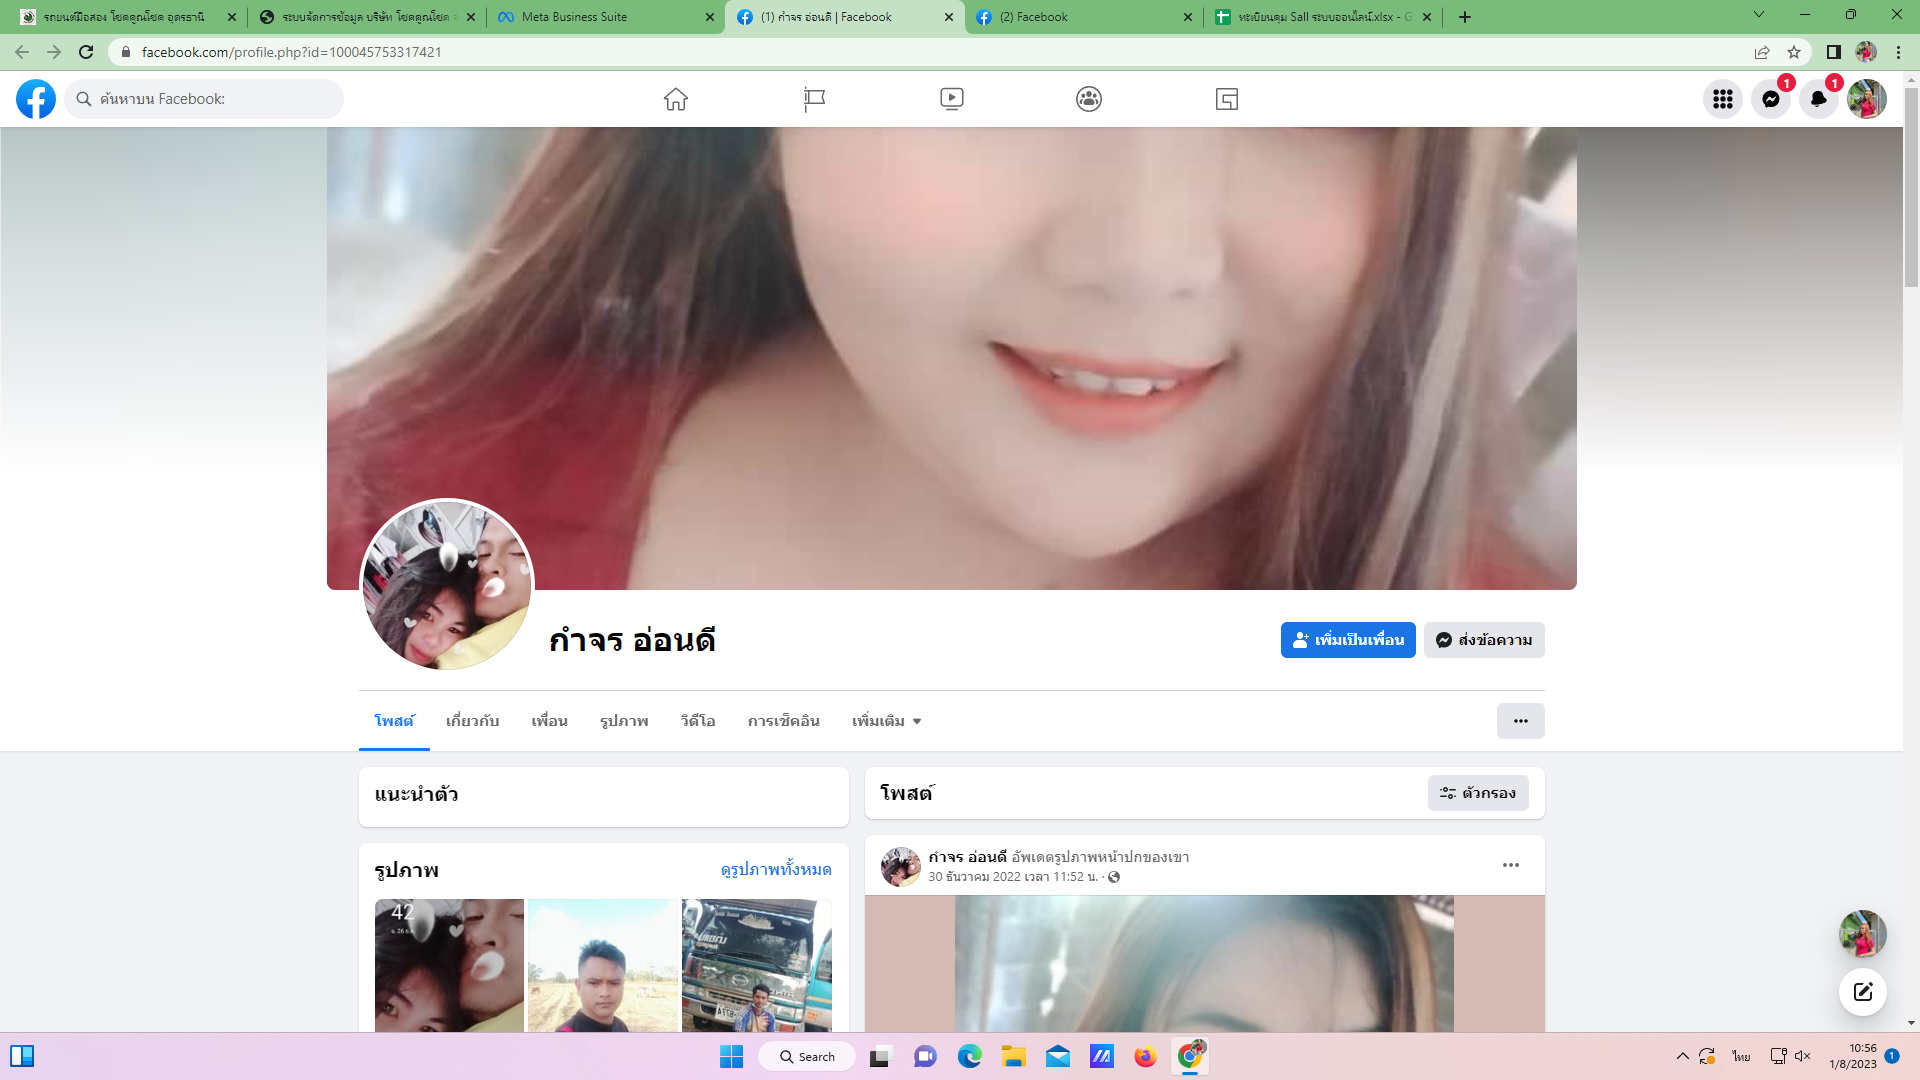Click the Facebook search field
Viewport: 1920px width, 1080px height.
pyautogui.click(x=205, y=99)
